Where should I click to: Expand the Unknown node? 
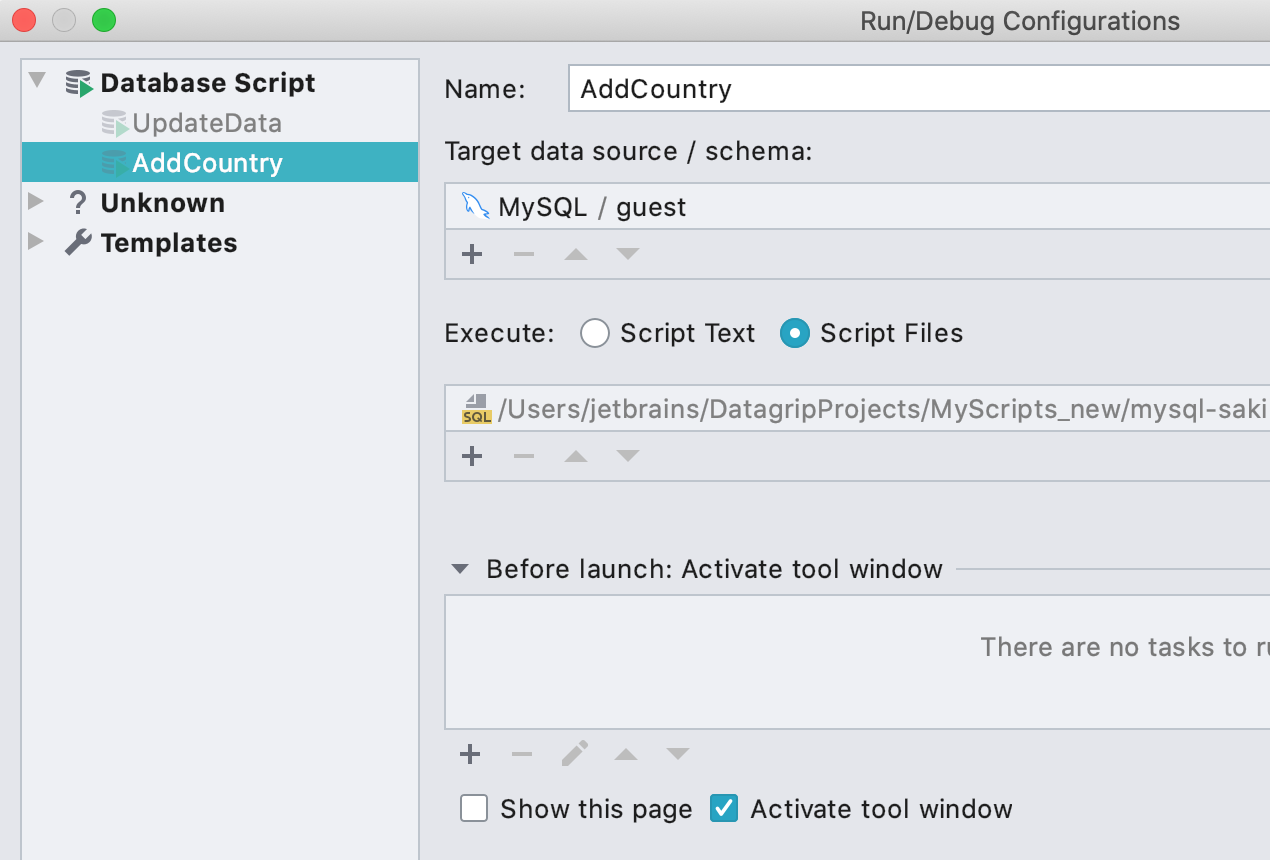pos(37,202)
